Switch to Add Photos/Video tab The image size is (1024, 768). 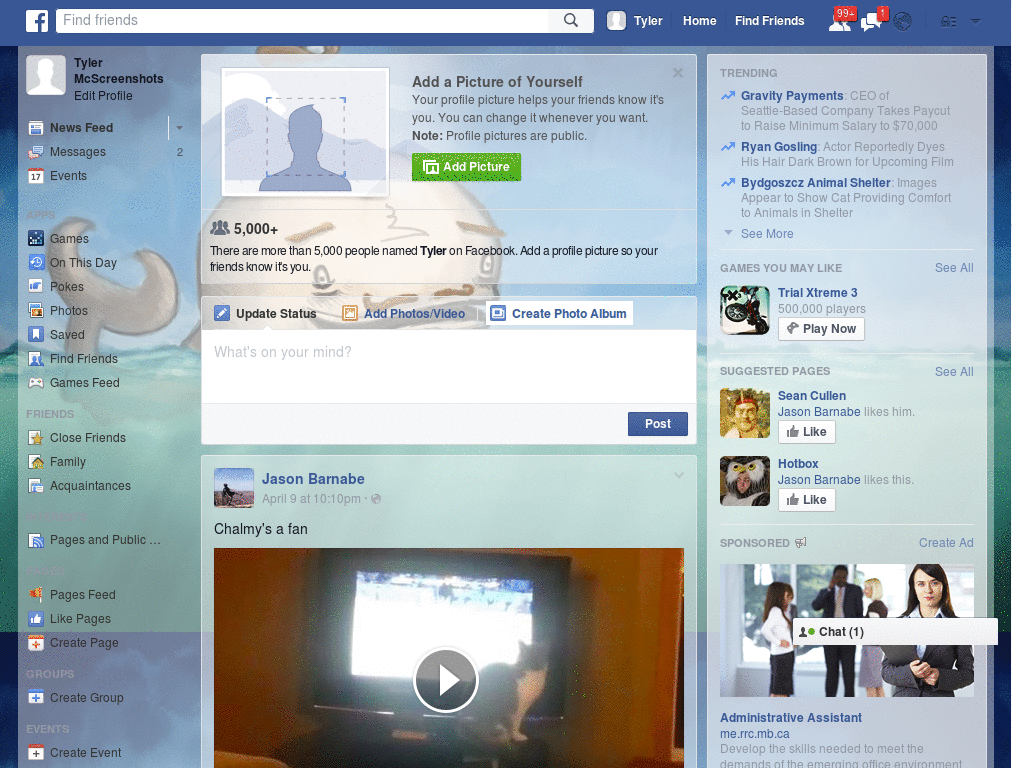(x=404, y=313)
